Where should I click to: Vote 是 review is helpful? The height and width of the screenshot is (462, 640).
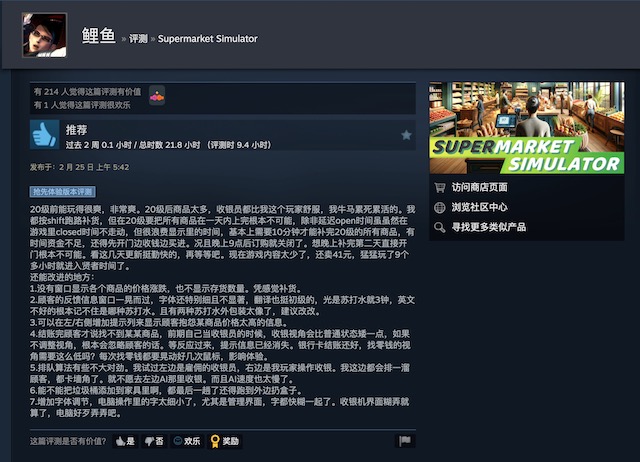click(125, 441)
